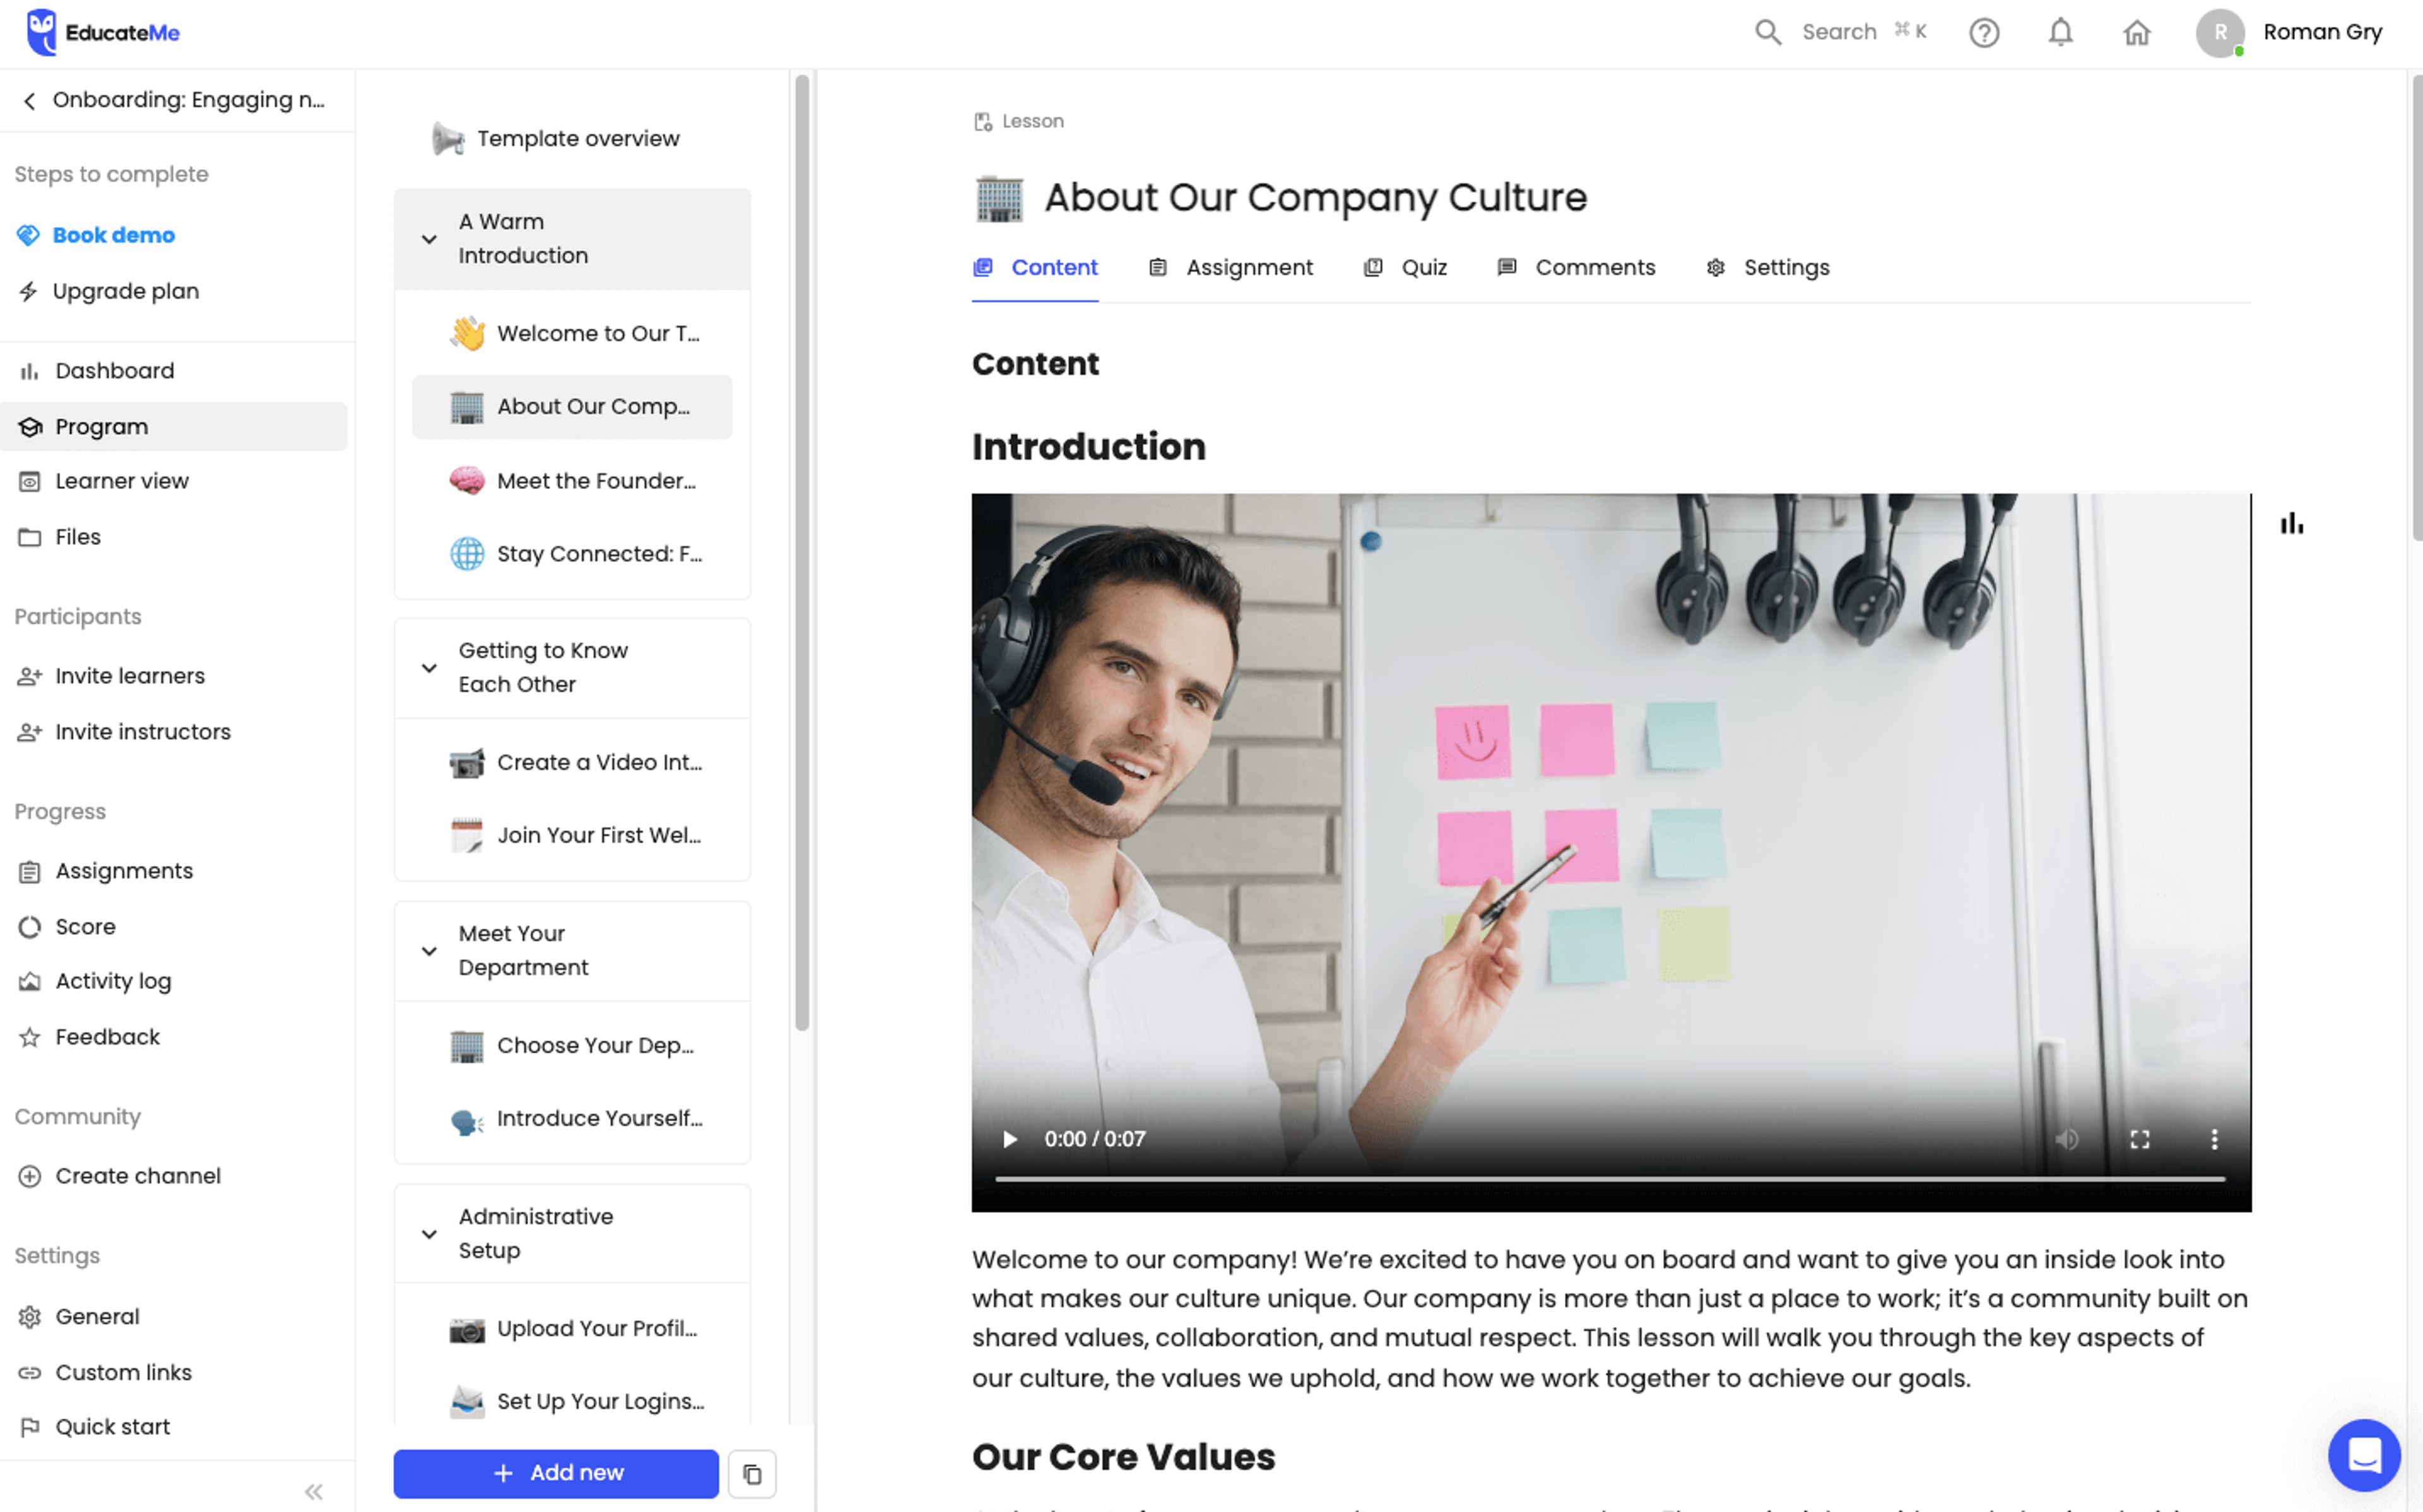The height and width of the screenshot is (1512, 2423).
Task: Open Choose Your Dep... lesson
Action: point(572,1046)
